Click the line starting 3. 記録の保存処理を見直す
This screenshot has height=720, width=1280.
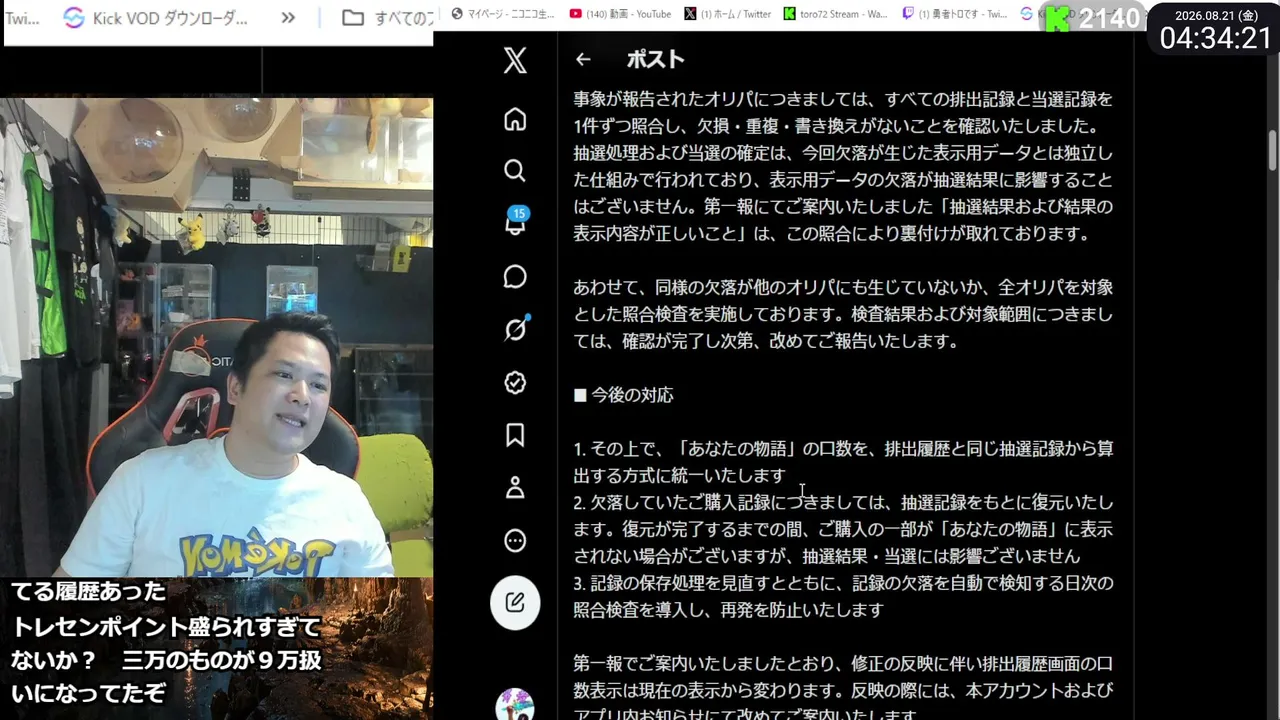843,583
